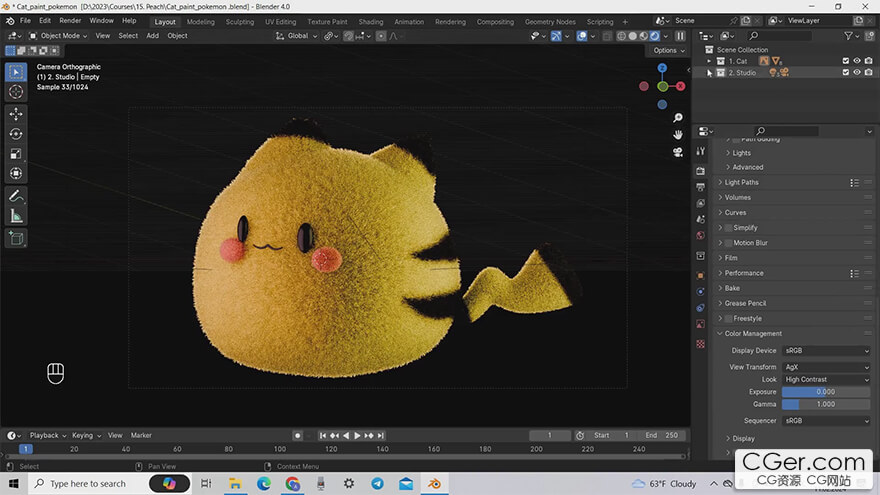The height and width of the screenshot is (495, 880).
Task: Switch to the Shading workspace tab
Action: (371, 22)
